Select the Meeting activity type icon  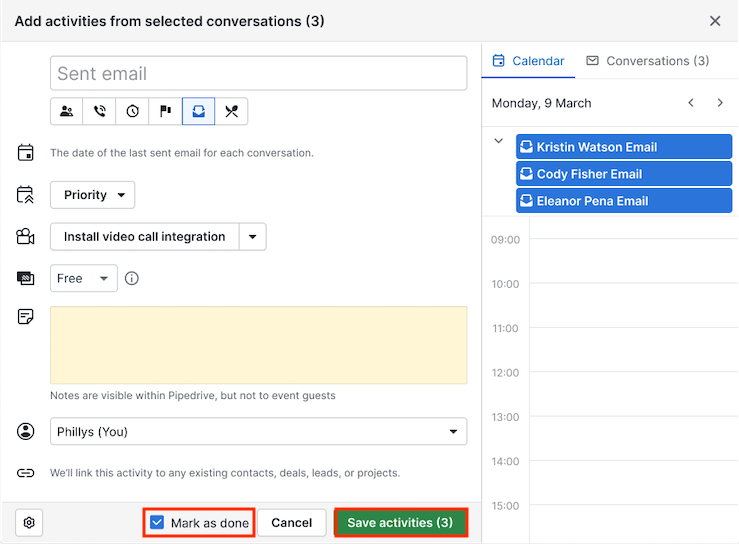click(67, 111)
